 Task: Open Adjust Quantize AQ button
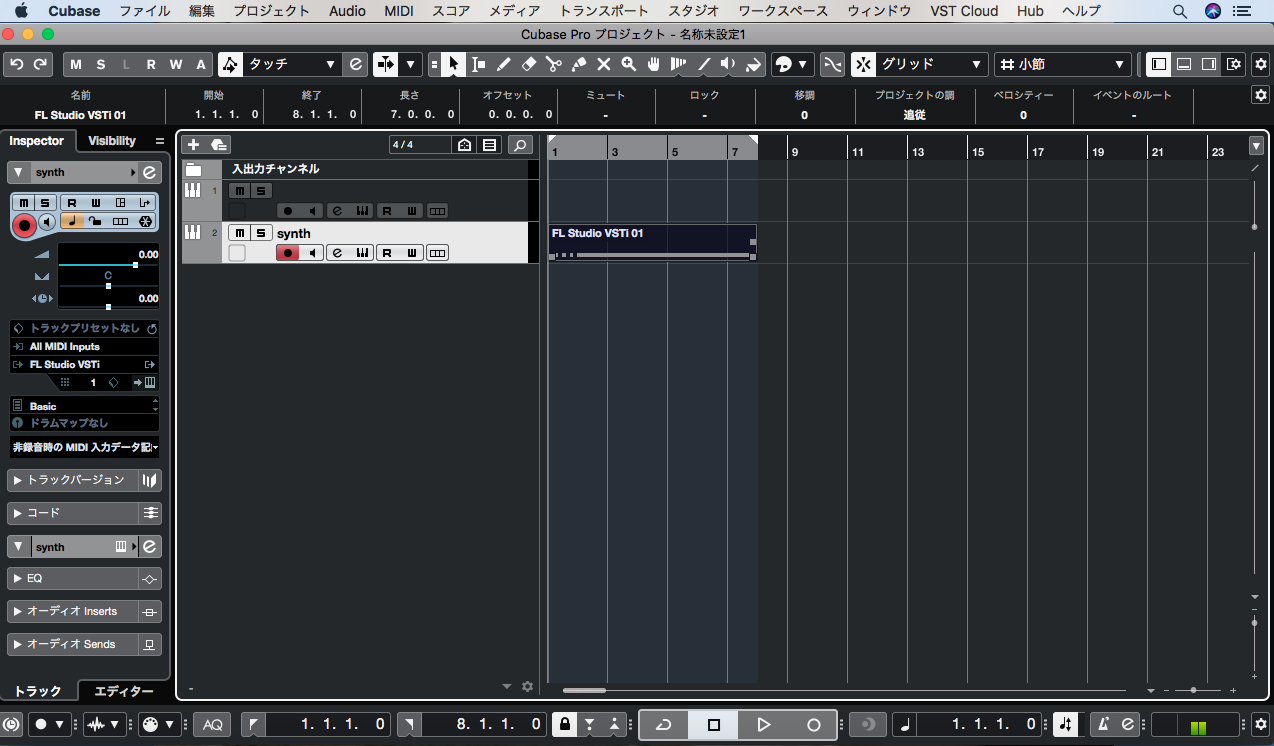[x=213, y=724]
